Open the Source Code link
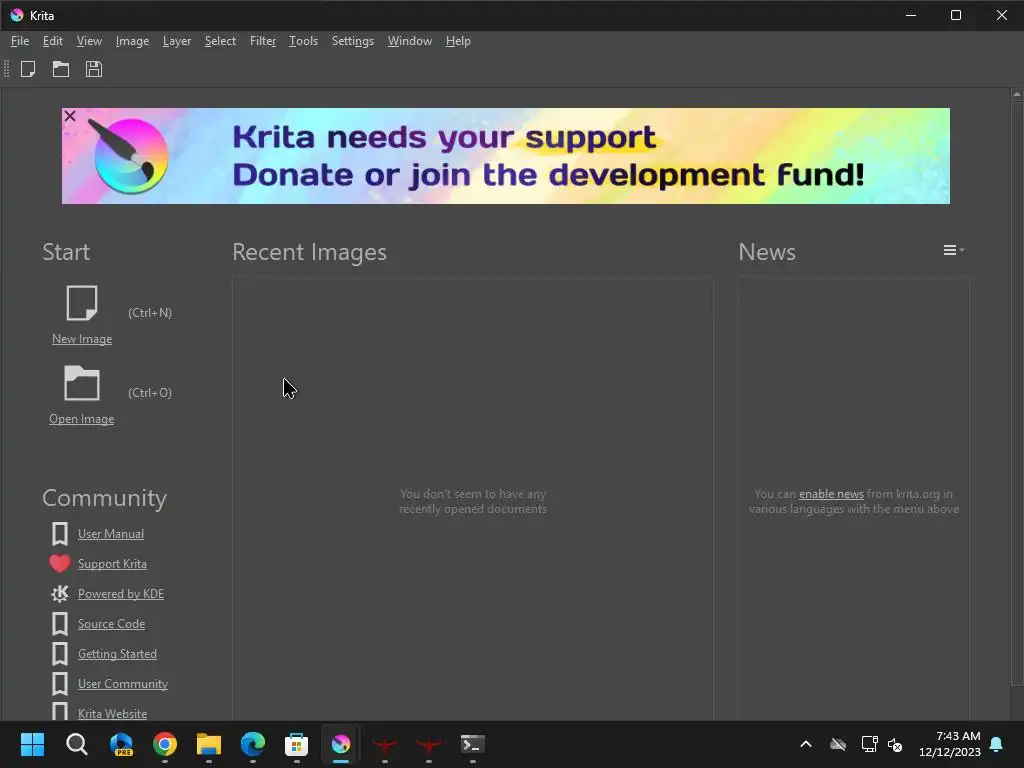The width and height of the screenshot is (1024, 768). [112, 624]
